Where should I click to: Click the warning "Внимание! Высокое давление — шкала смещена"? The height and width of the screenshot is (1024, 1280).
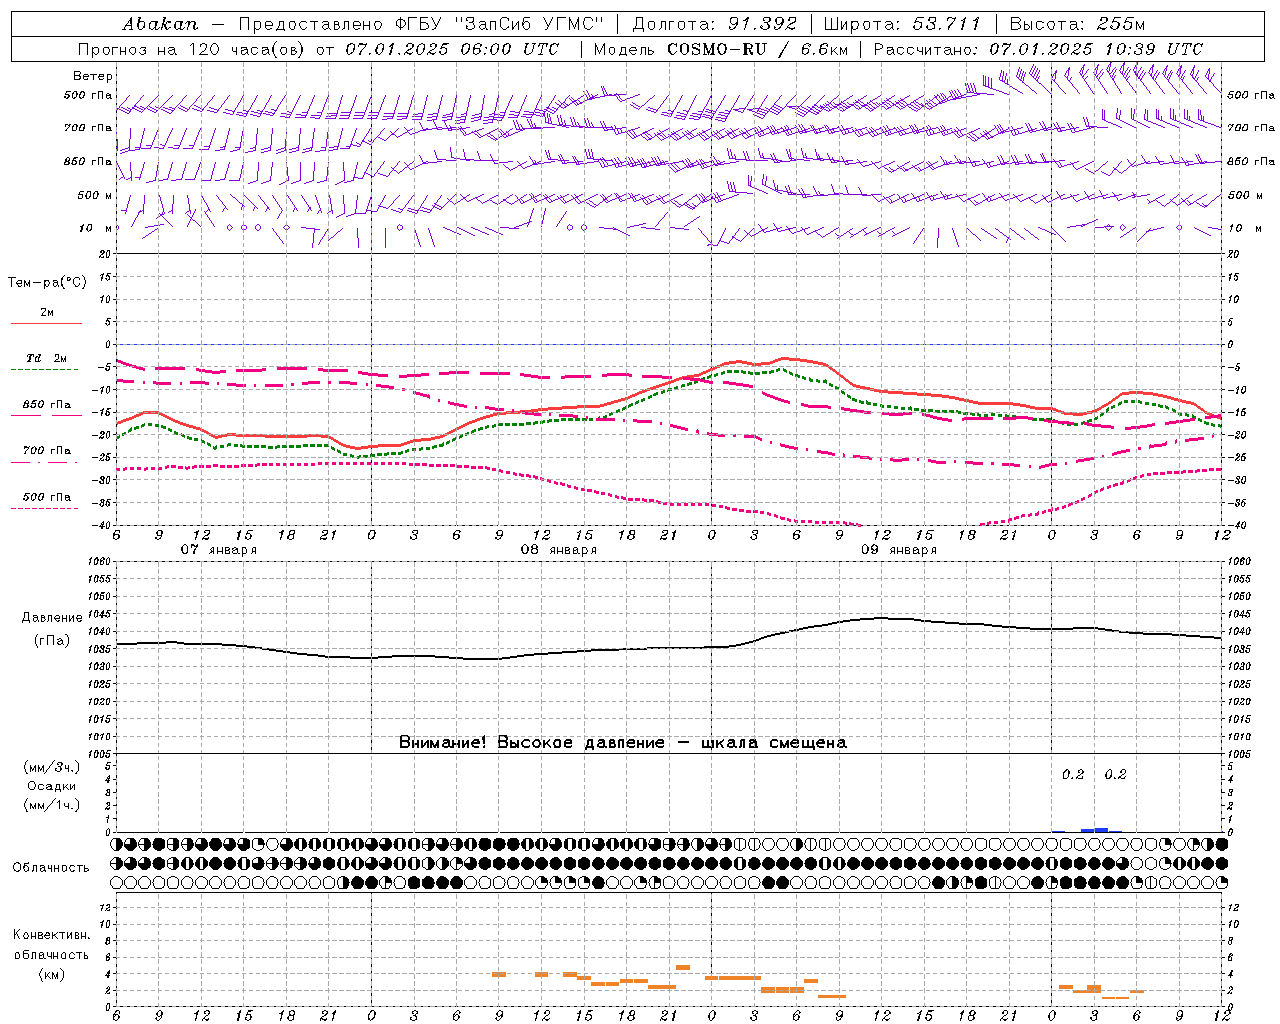[x=622, y=743]
